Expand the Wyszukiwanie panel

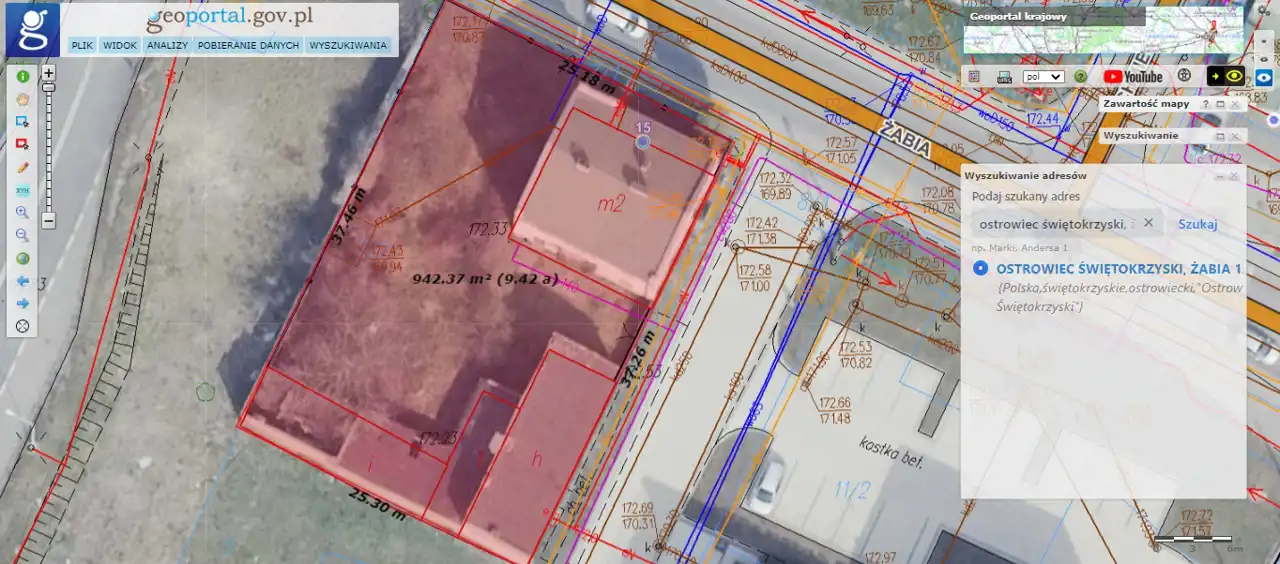[x=1220, y=135]
